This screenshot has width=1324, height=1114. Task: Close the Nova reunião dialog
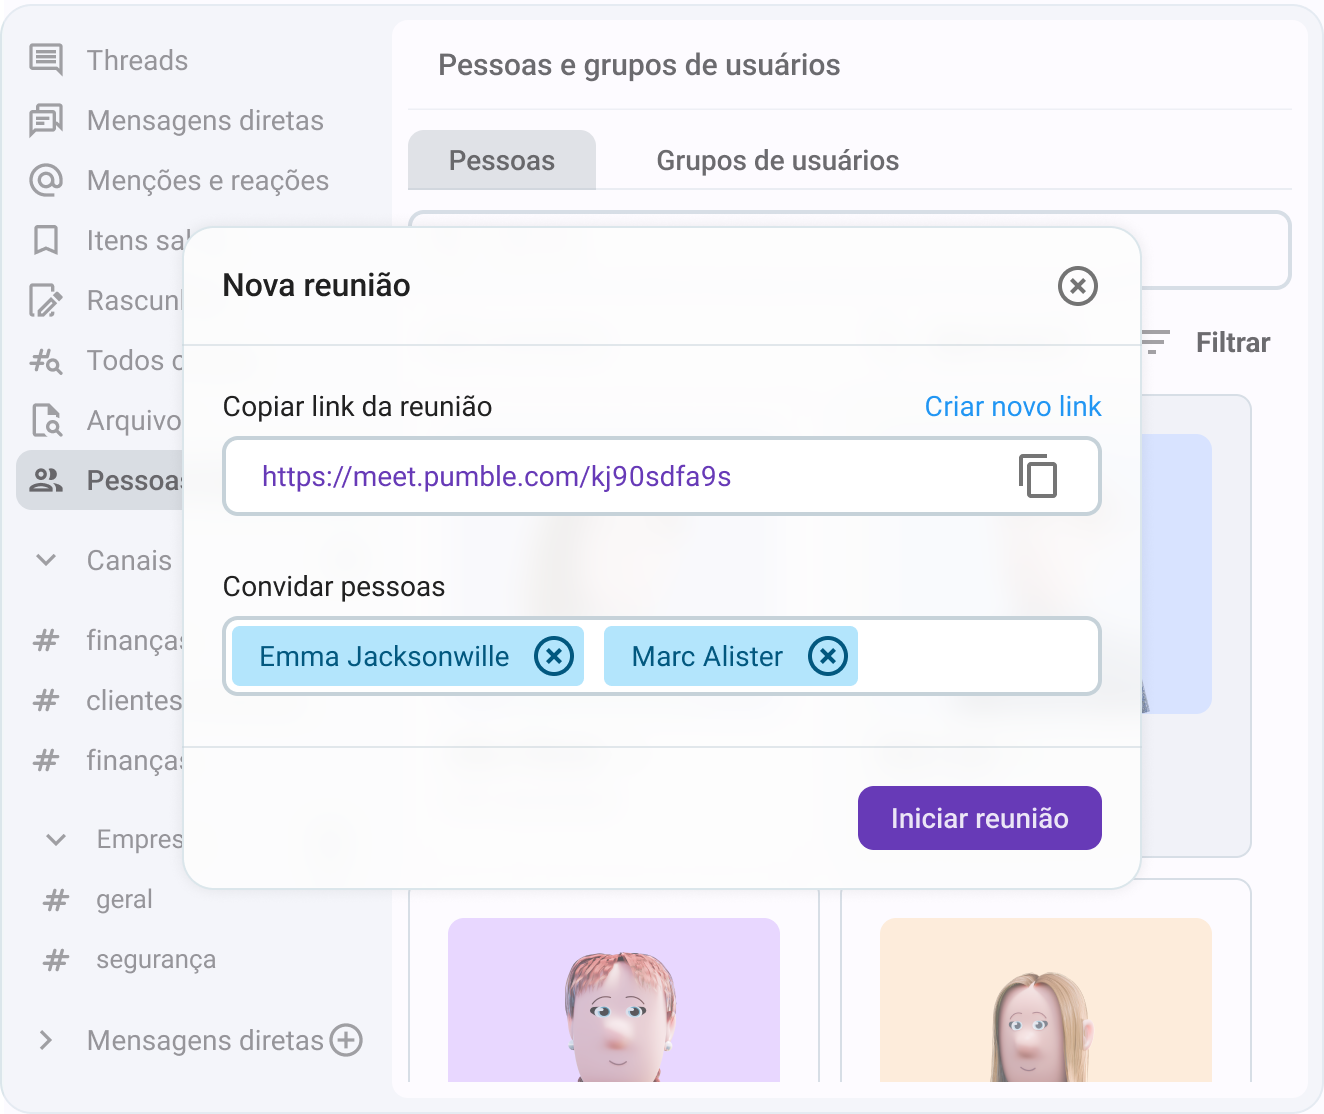[1077, 287]
